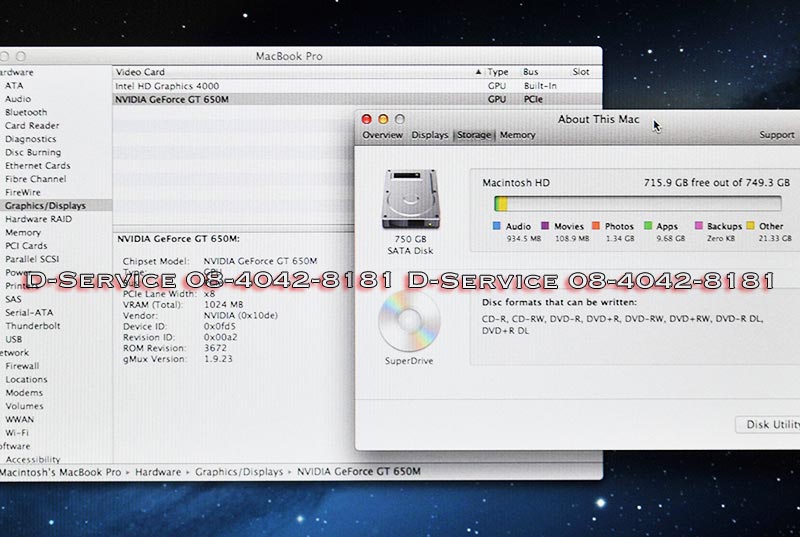
Task: Click Hardware in the path bar
Action: [x=158, y=472]
